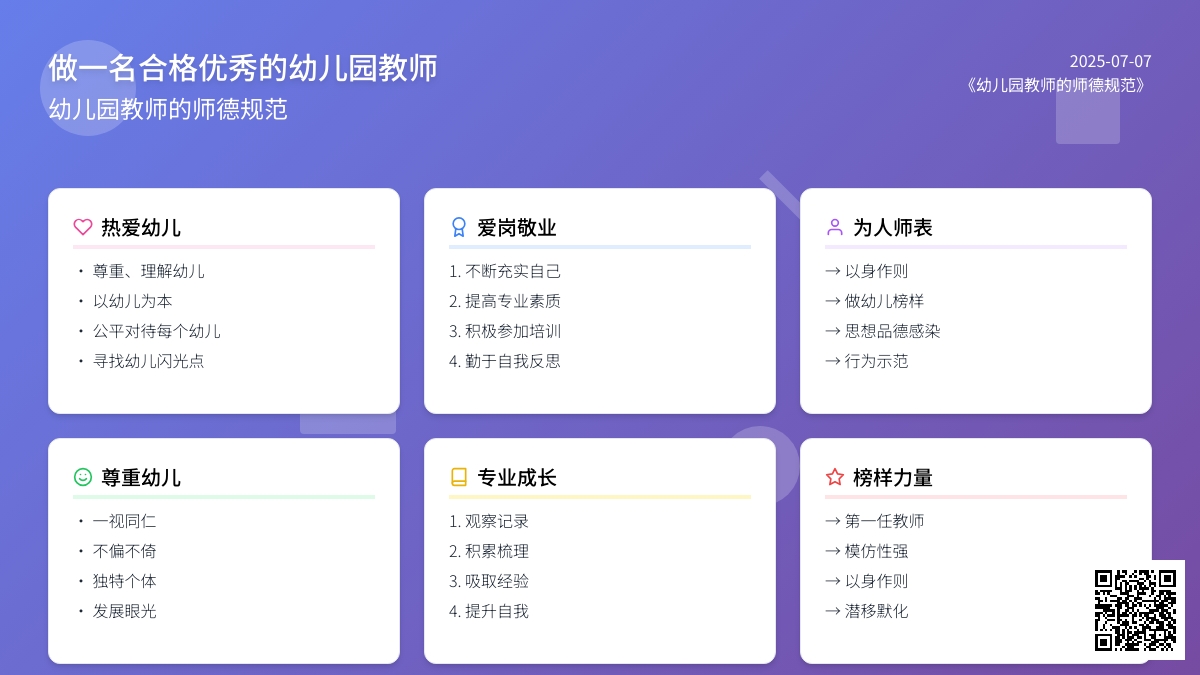Click the card heading 尊重幼儿
This screenshot has width=1200, height=675.
click(141, 477)
